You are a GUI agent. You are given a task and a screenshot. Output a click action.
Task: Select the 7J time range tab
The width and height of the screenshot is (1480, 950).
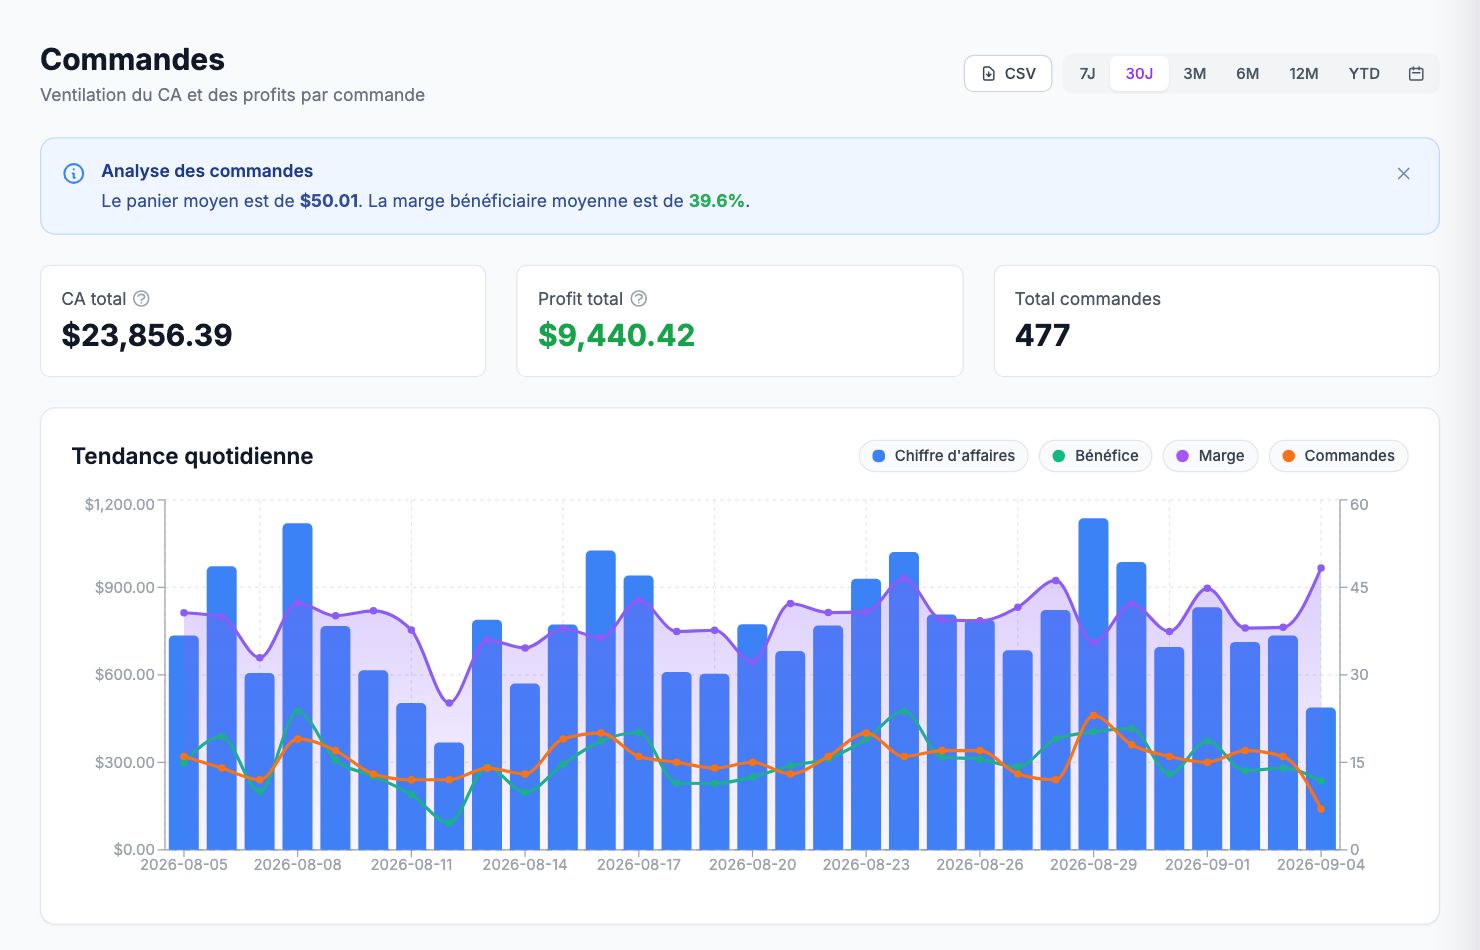tap(1087, 73)
